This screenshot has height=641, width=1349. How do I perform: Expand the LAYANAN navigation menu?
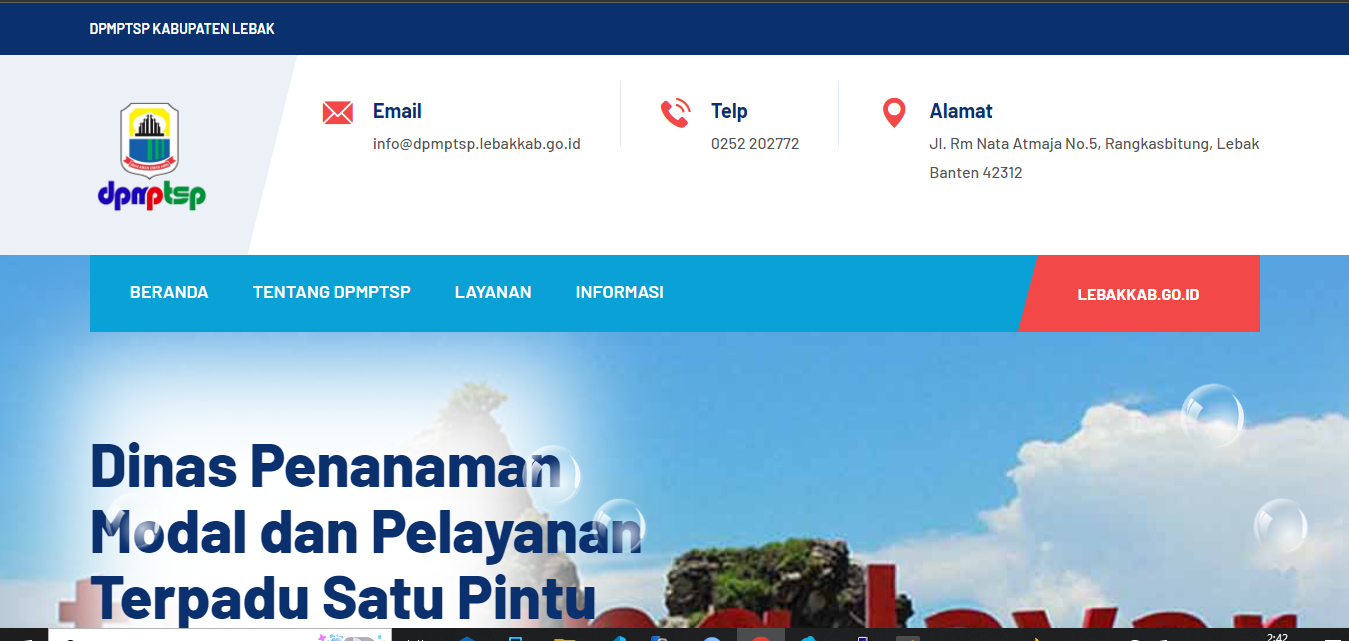493,293
